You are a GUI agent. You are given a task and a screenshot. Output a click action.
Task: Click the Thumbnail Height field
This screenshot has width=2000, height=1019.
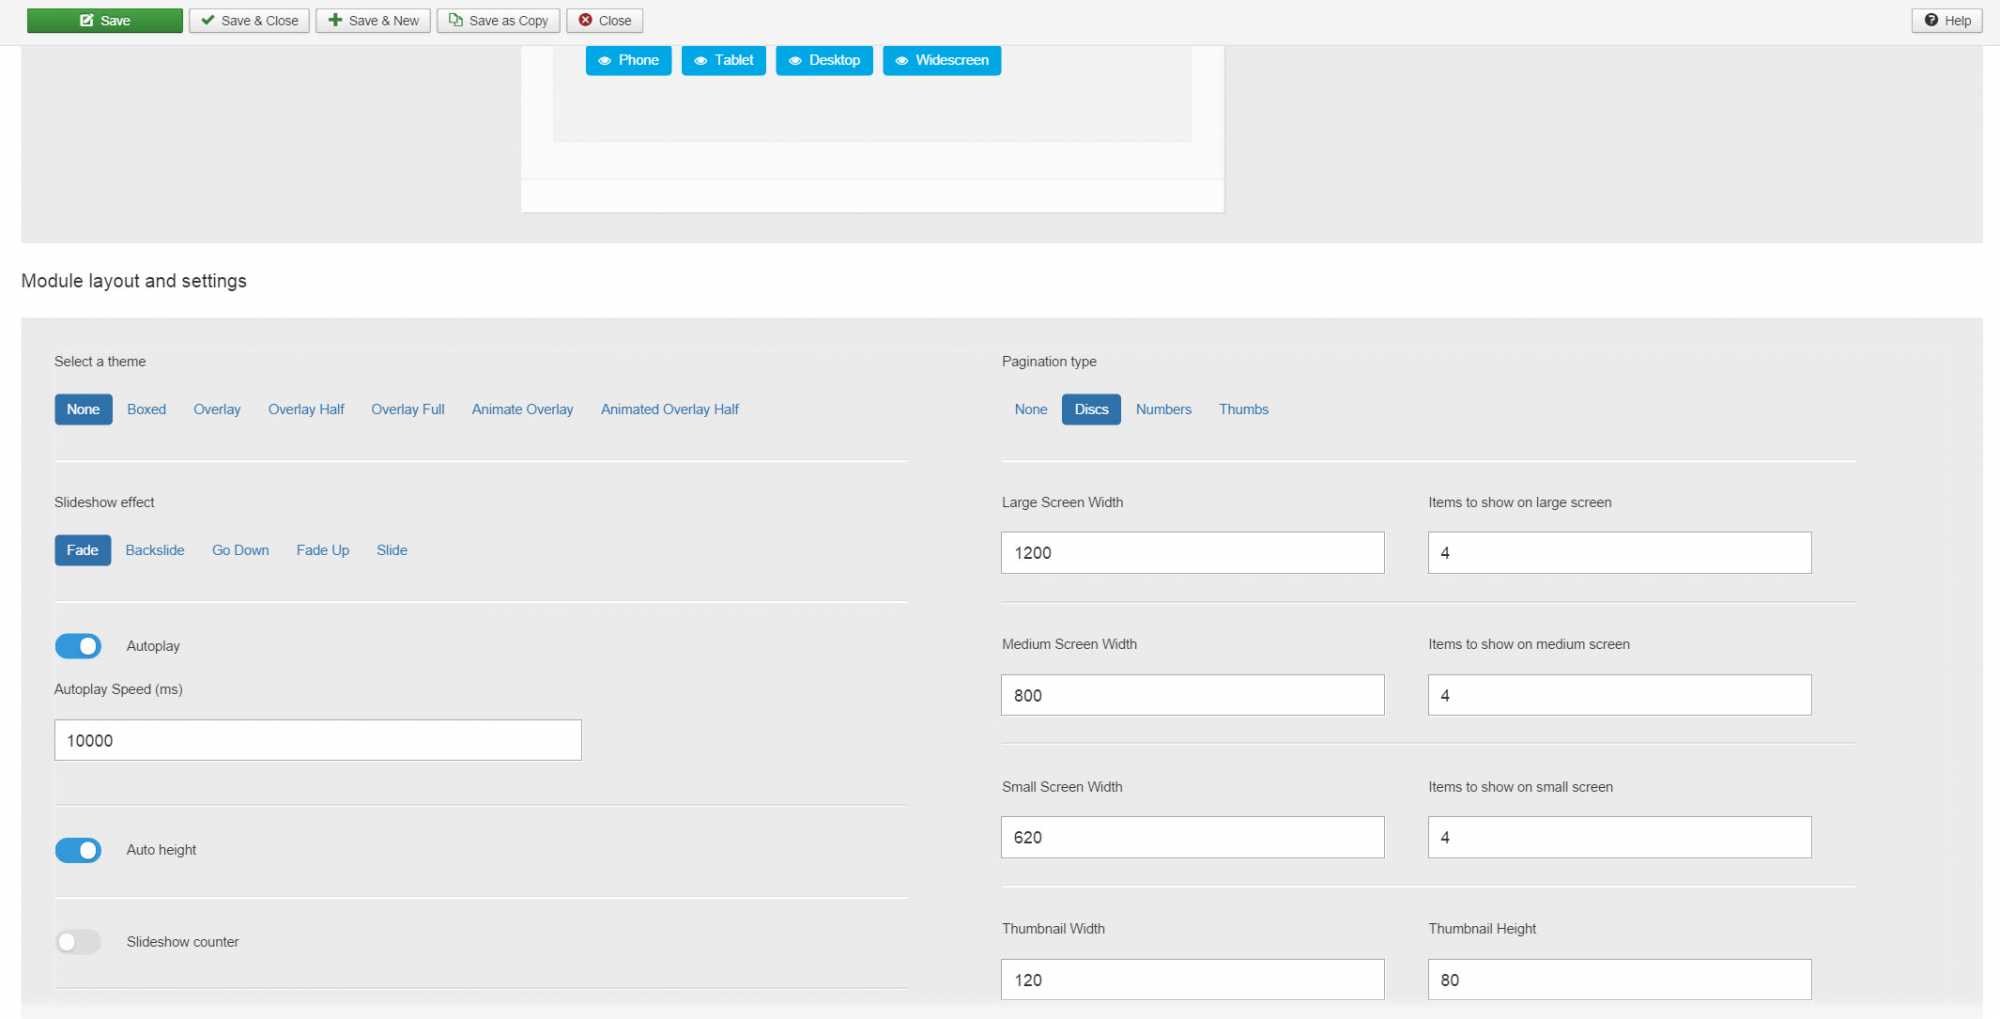(1619, 980)
